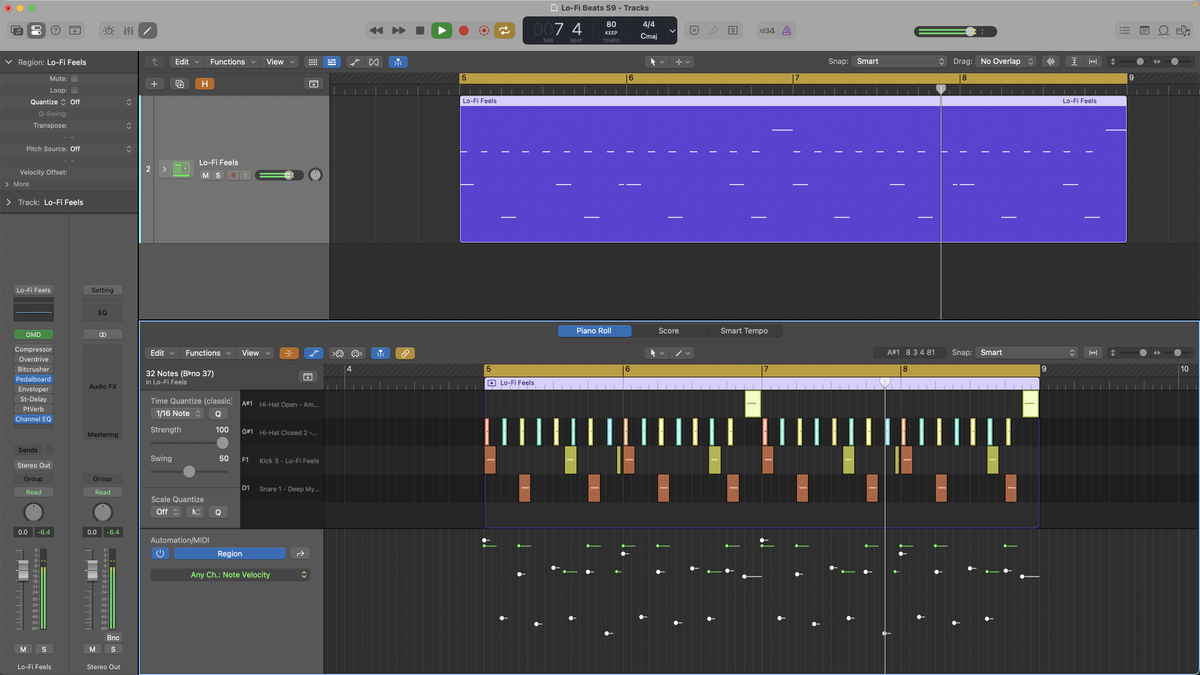This screenshot has width=1200, height=675.
Task: Open the List Editors icon top right
Action: (x=1124, y=30)
